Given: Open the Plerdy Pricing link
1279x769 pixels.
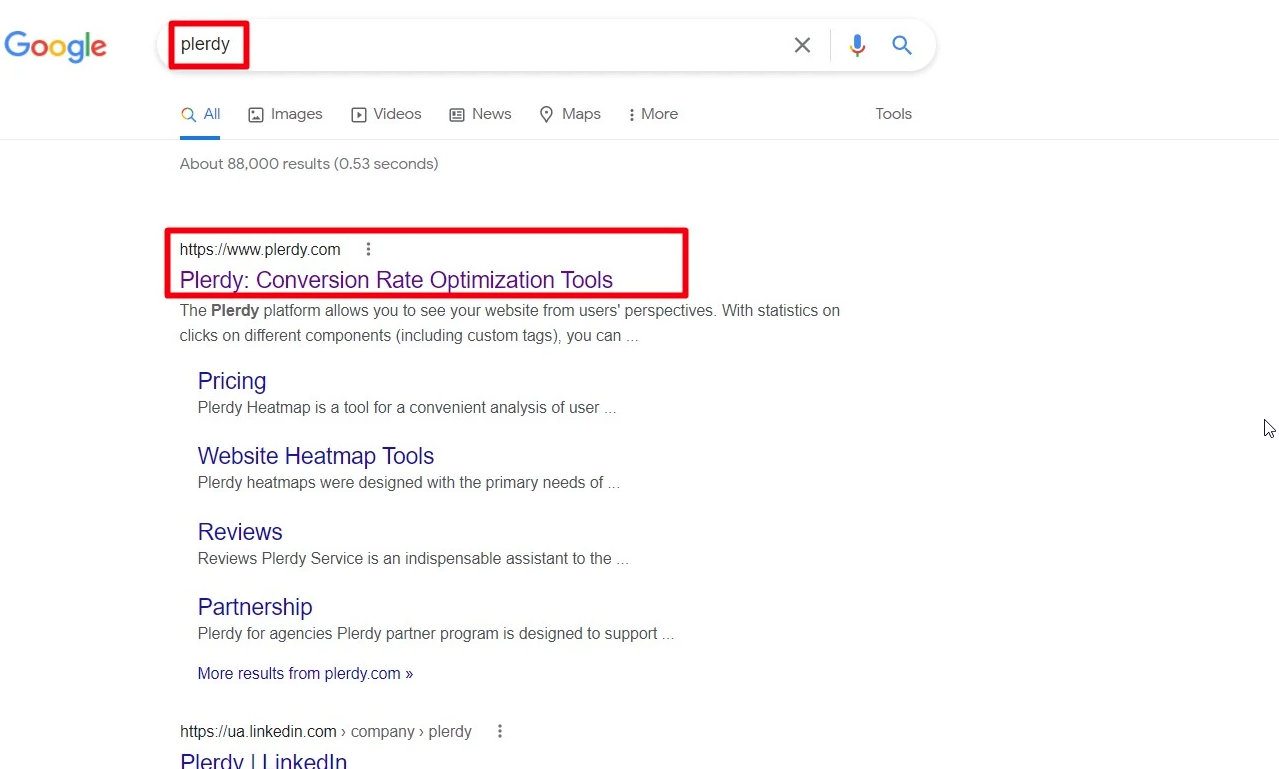Looking at the screenshot, I should click(232, 382).
